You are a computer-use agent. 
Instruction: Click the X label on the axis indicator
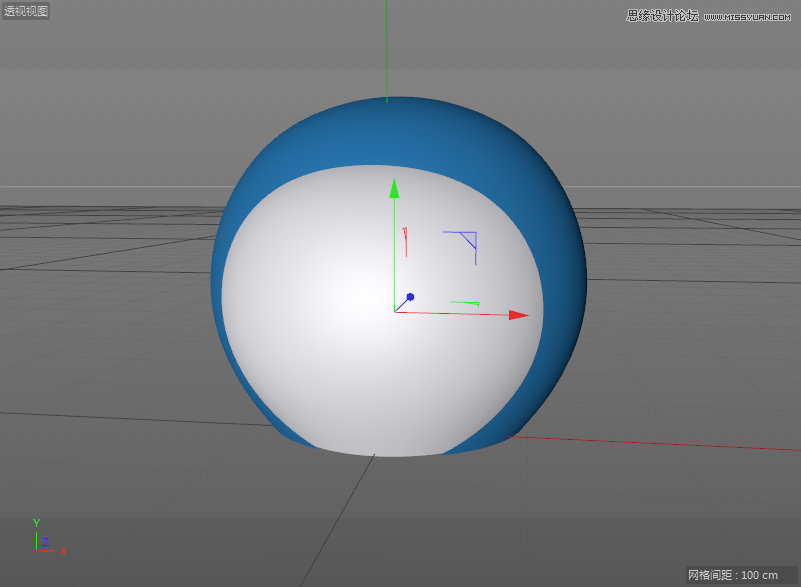click(62, 551)
